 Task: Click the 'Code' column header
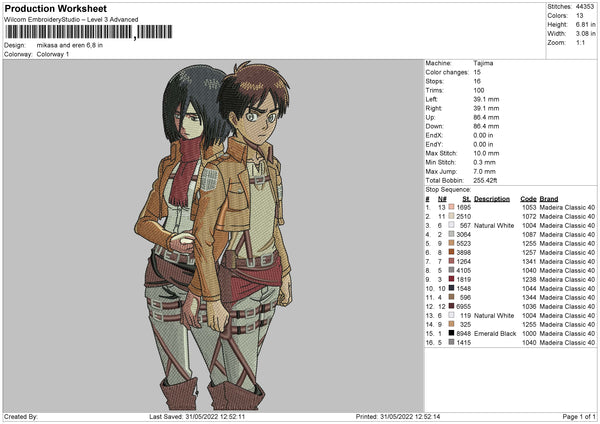[x=528, y=199]
